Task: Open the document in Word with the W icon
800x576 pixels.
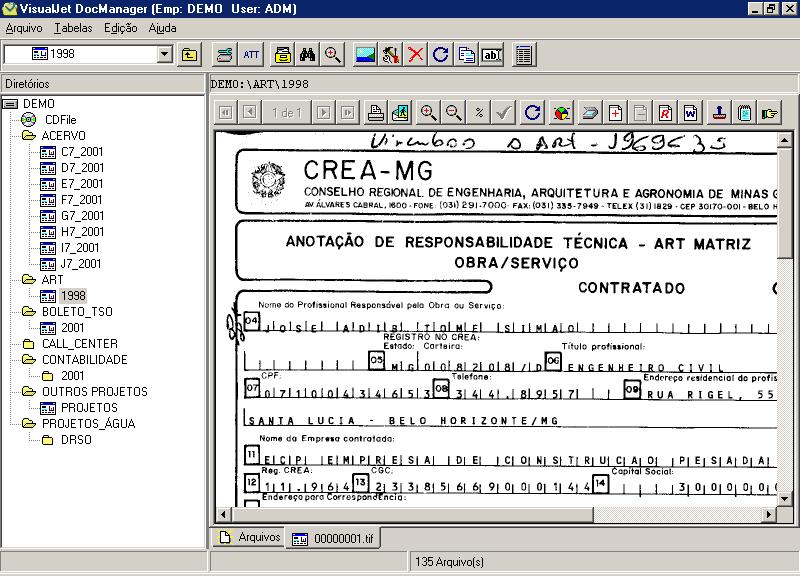Action: coord(690,113)
